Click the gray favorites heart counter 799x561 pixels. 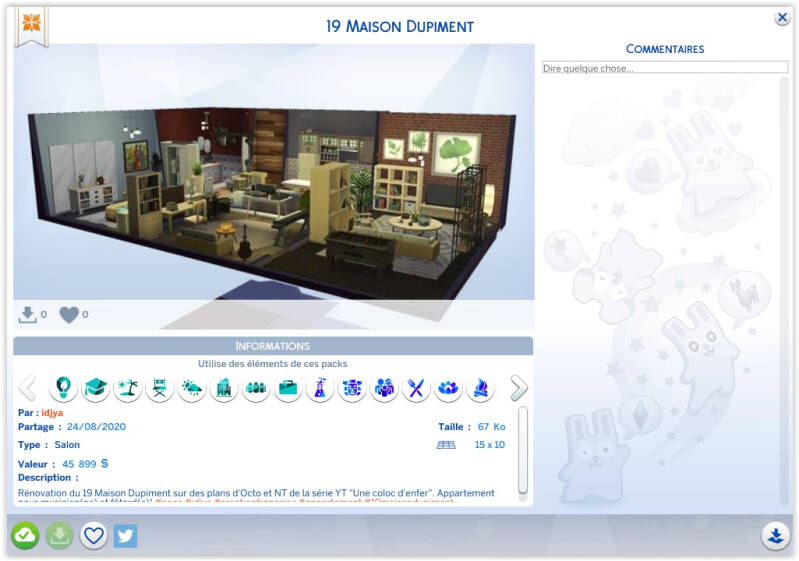coord(69,314)
